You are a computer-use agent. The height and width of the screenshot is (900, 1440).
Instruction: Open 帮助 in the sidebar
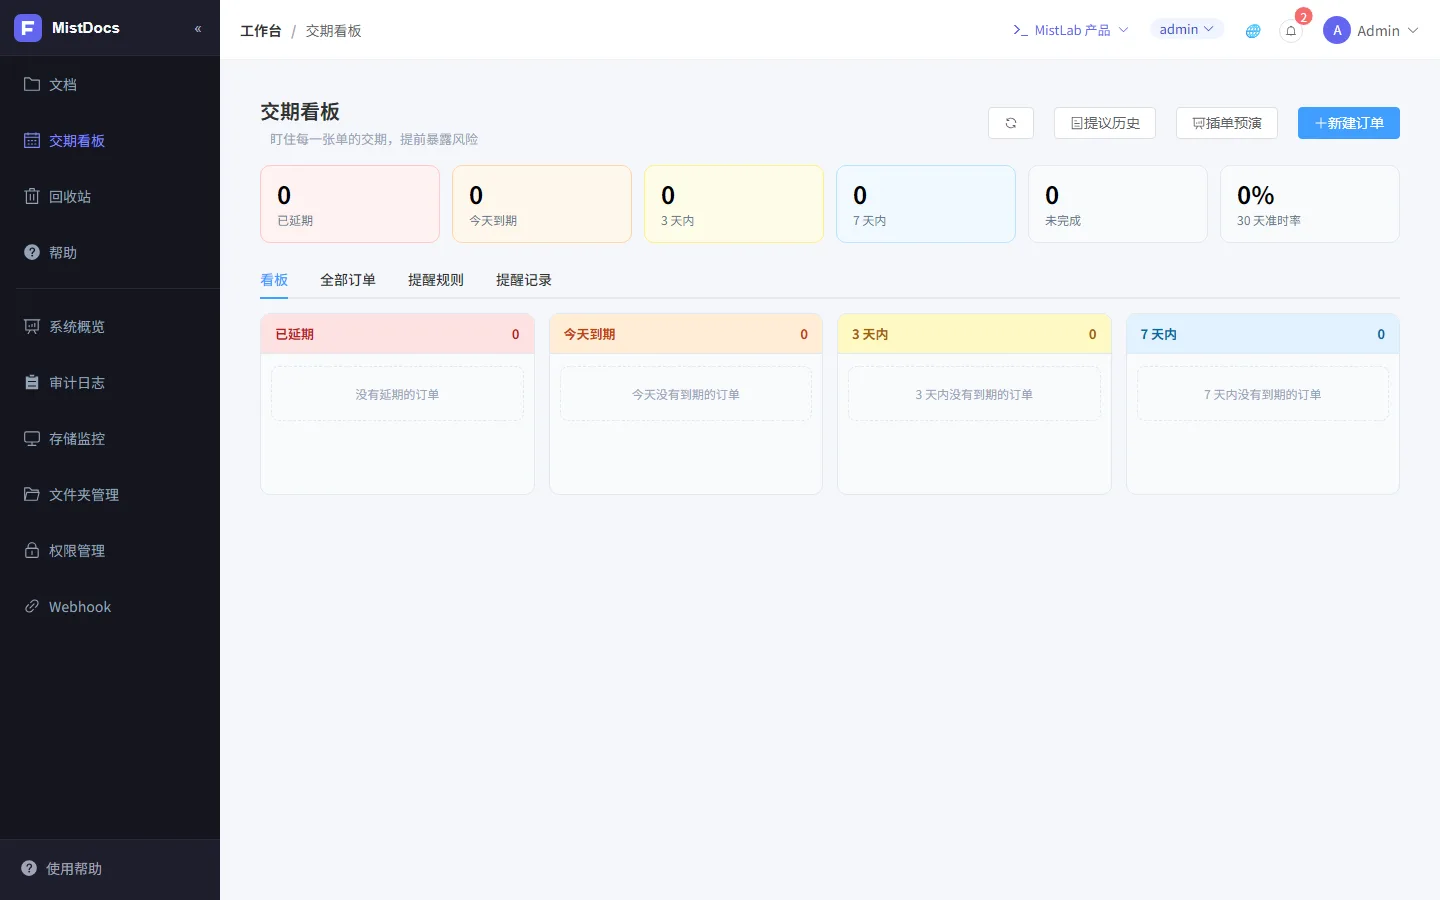coord(110,253)
